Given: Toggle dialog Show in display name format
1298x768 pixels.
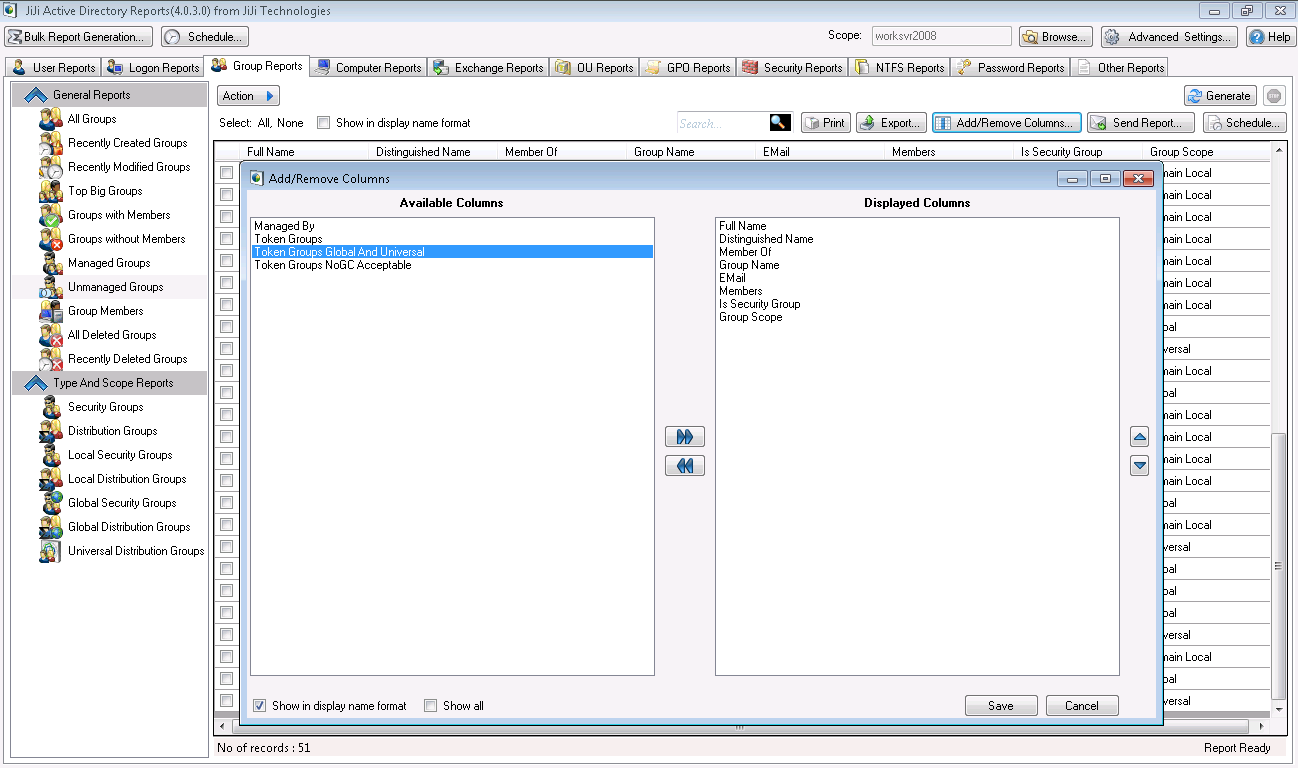Looking at the screenshot, I should click(260, 705).
